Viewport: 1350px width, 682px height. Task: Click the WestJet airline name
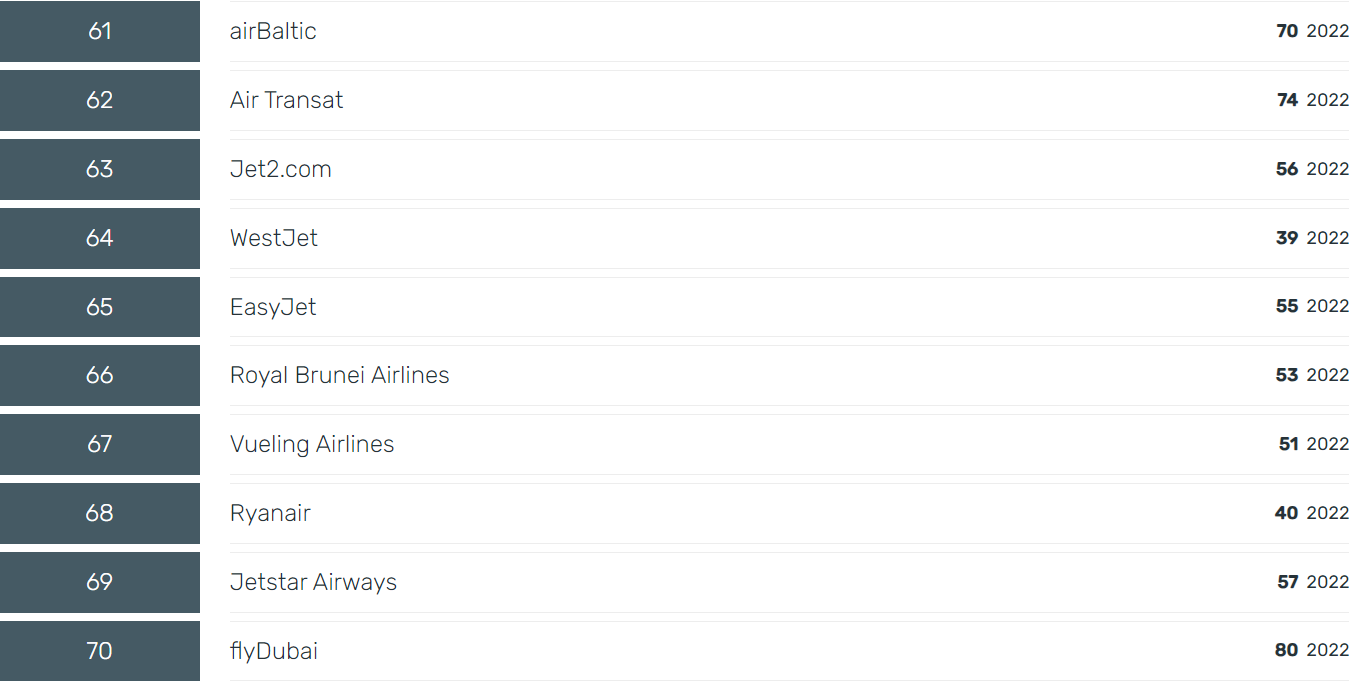[x=274, y=238]
